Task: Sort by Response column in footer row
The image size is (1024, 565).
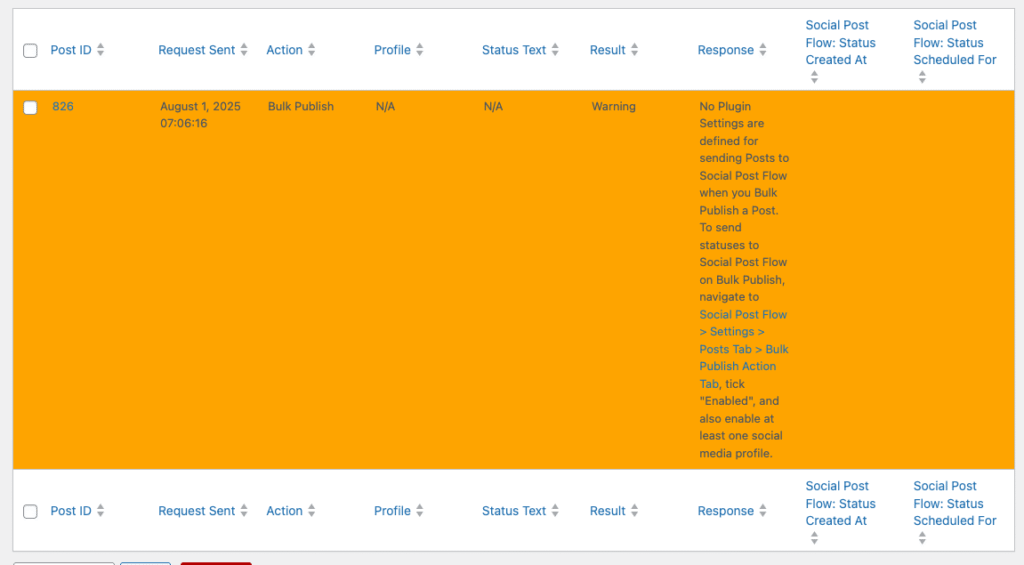Action: tap(726, 511)
